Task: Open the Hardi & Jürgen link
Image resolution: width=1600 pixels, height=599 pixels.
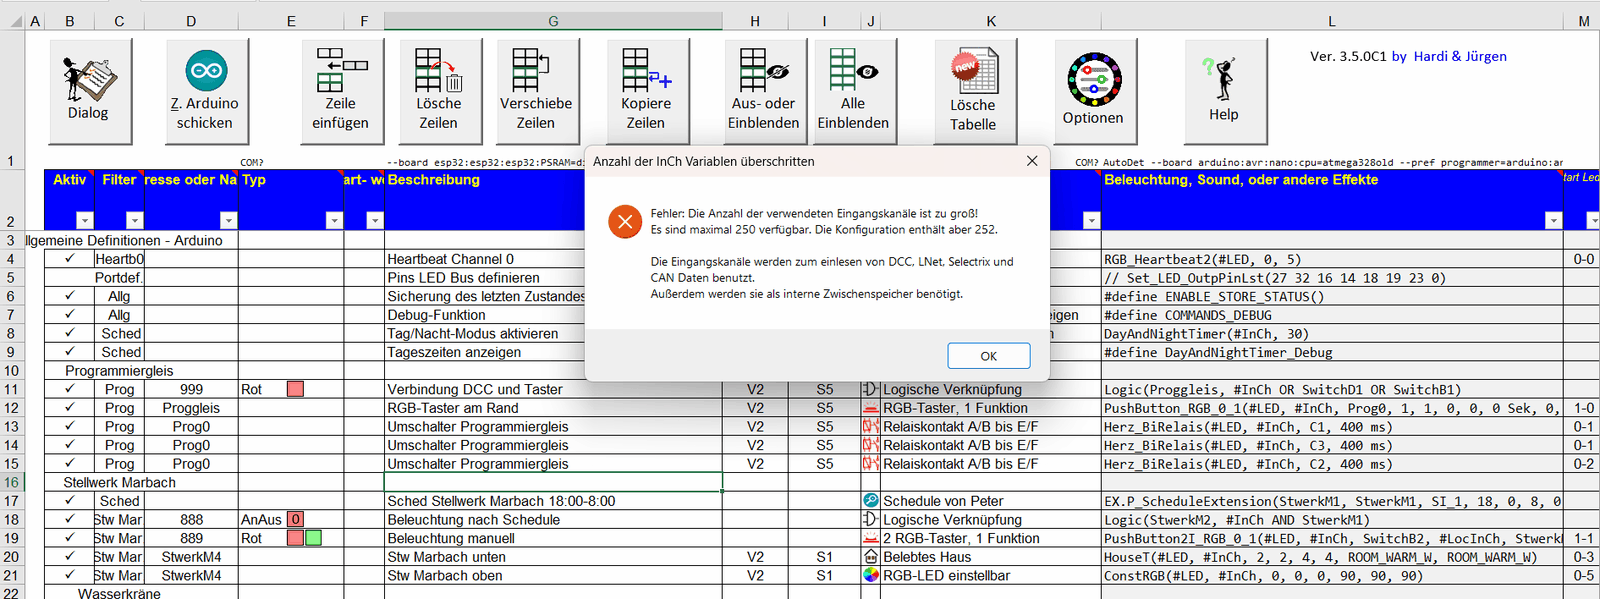Action: coord(1460,57)
